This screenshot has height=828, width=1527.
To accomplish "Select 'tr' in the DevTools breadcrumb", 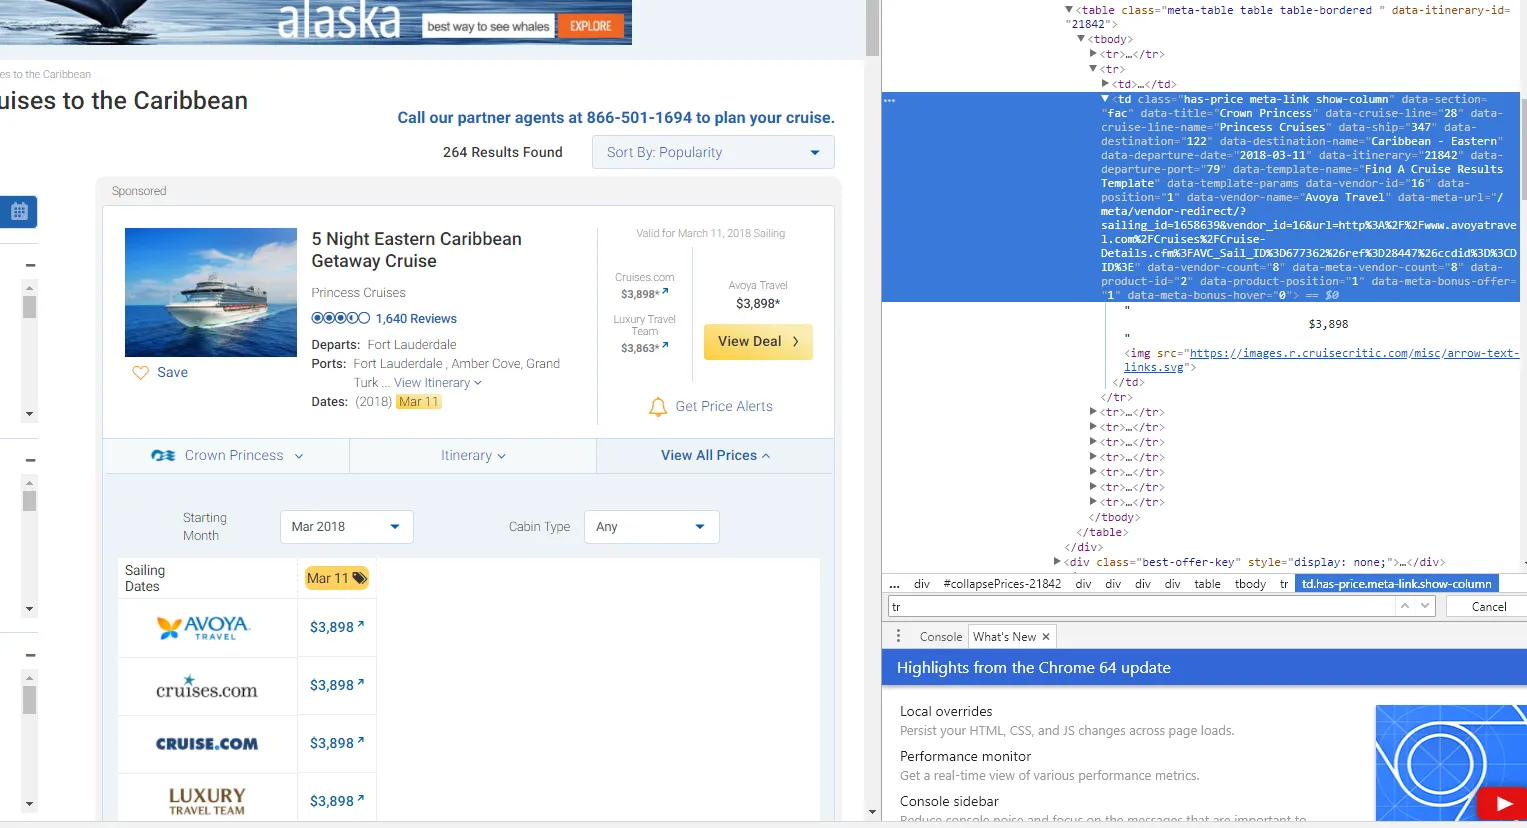I will coord(1284,584).
